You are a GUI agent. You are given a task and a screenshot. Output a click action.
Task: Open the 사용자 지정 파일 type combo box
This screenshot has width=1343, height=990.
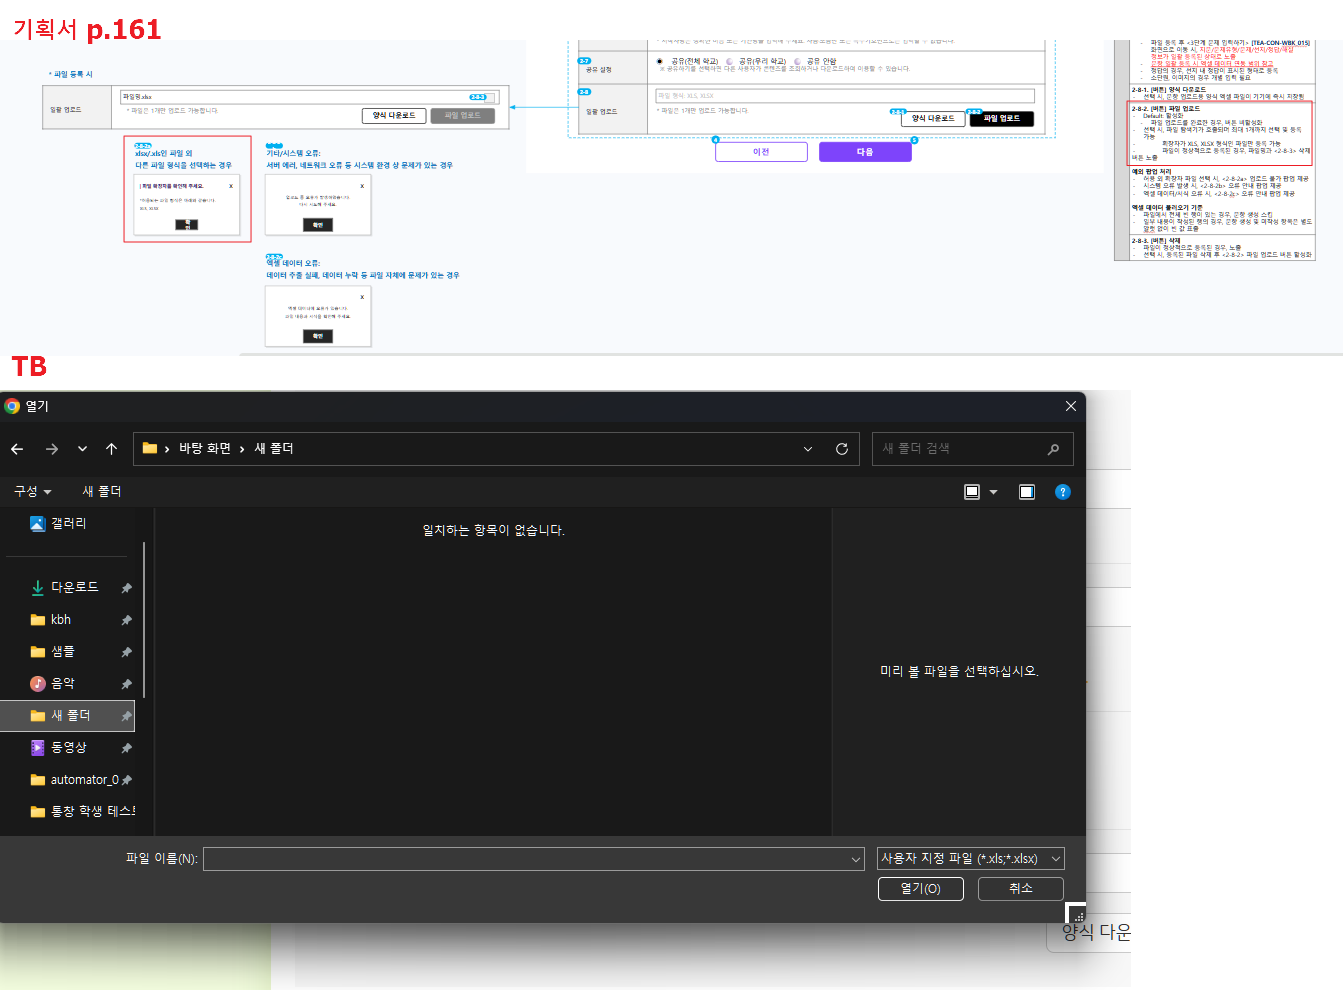(971, 859)
